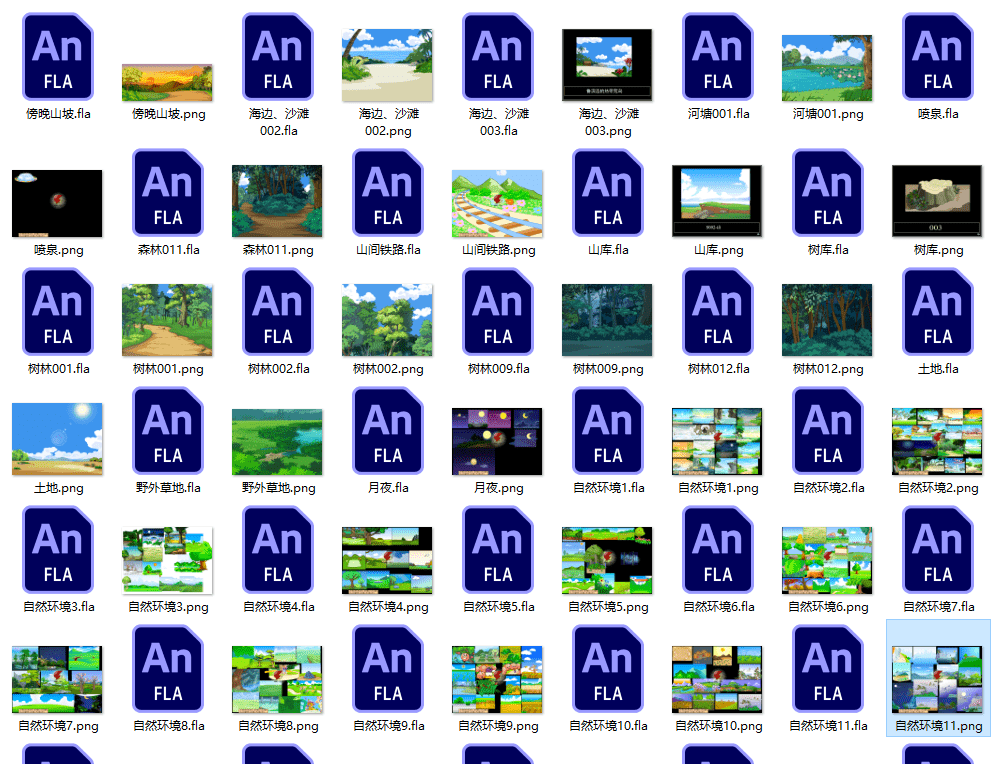This screenshot has width=997, height=764.
Task: Click the 海边、沙滩002.png beach thumbnail
Action: (387, 65)
